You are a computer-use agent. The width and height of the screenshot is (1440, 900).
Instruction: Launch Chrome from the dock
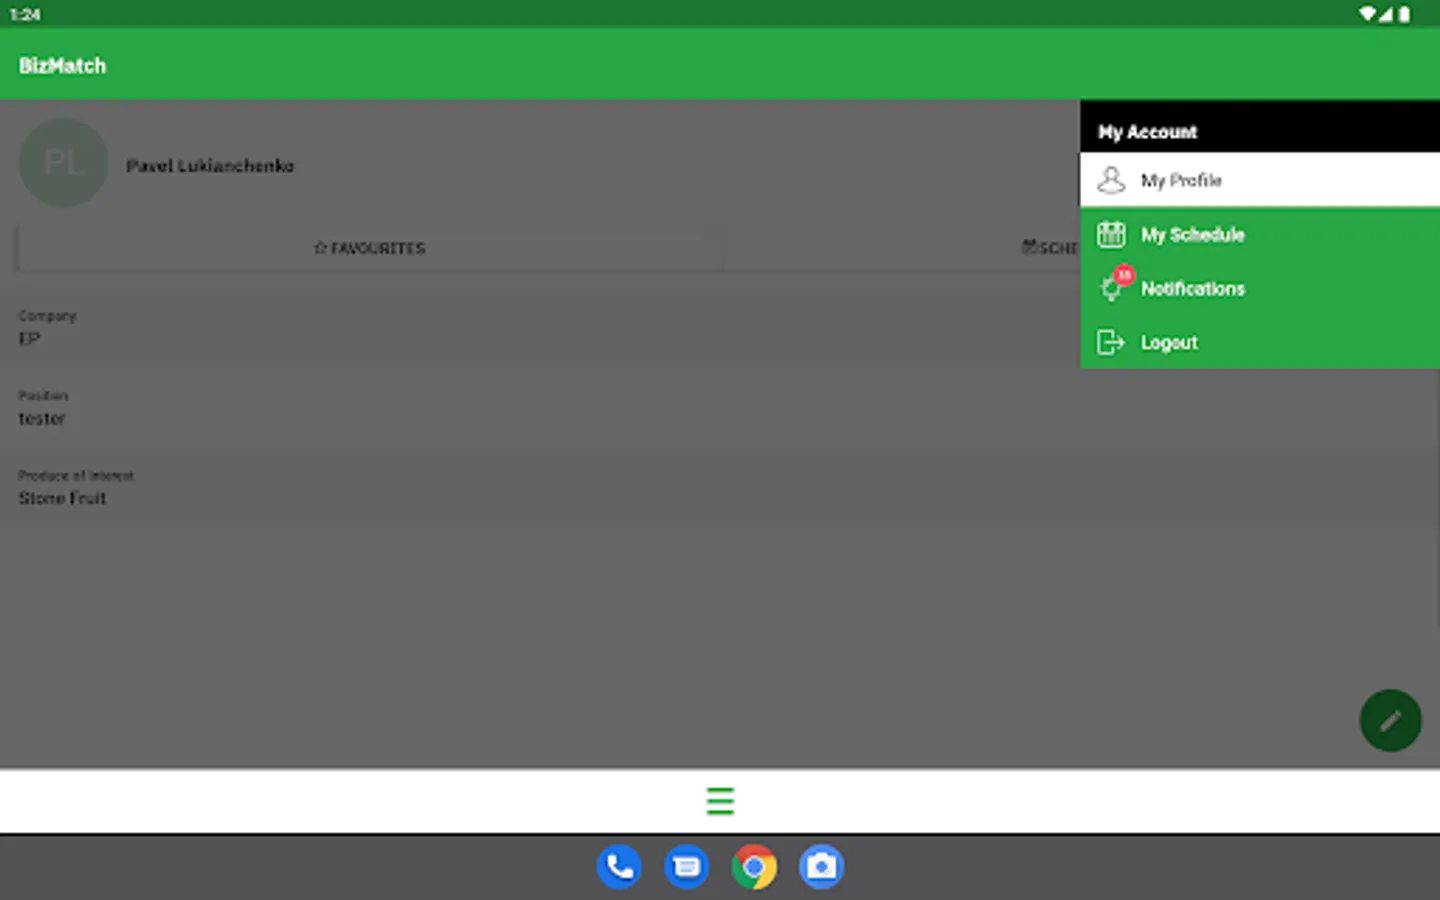point(754,867)
